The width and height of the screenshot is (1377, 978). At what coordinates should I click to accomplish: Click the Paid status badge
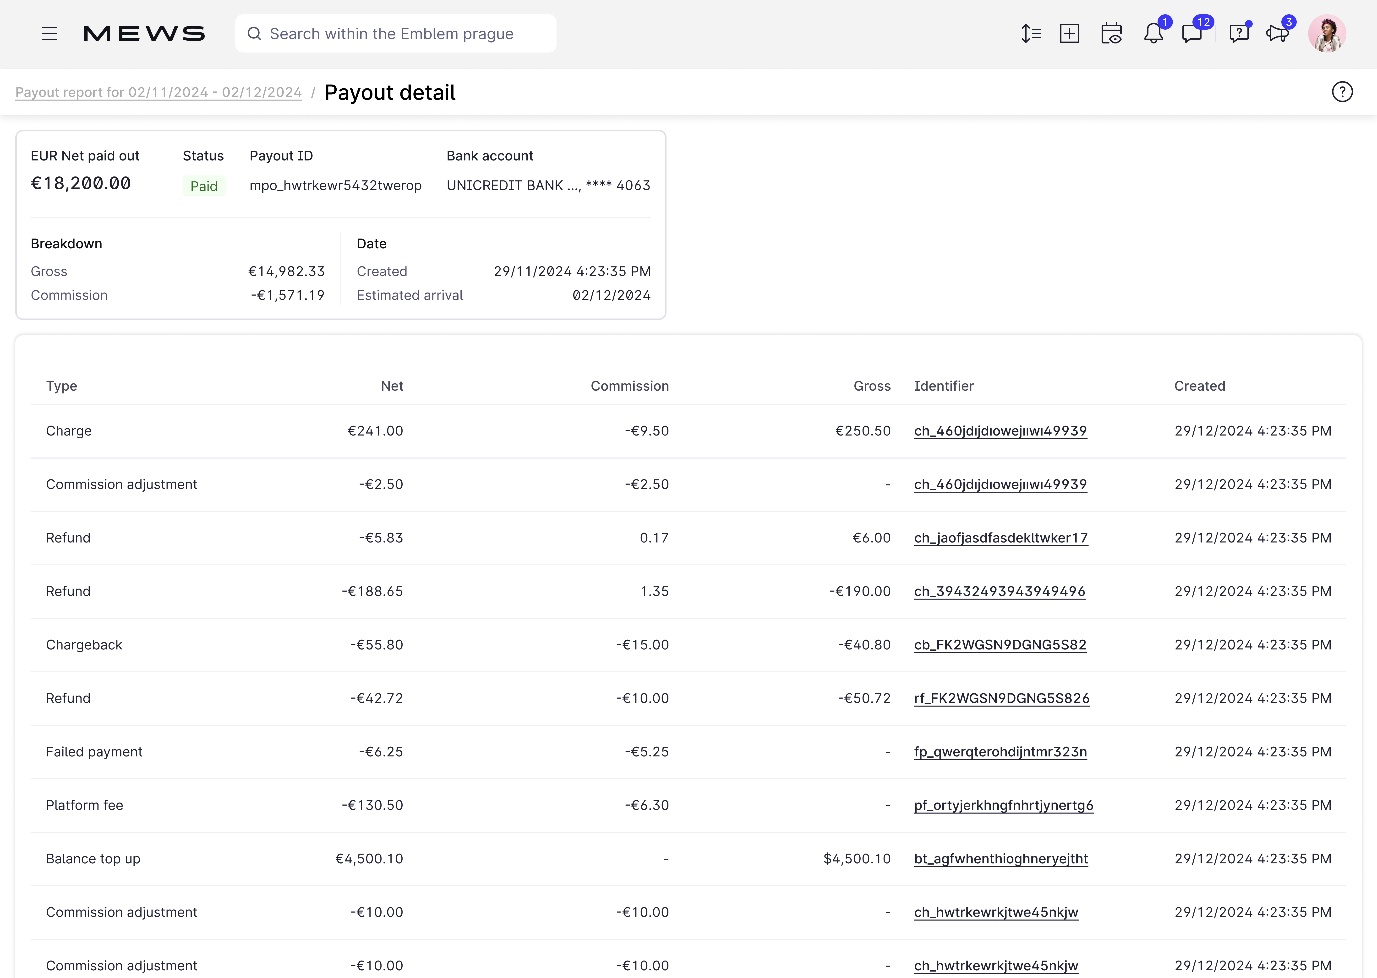[203, 185]
